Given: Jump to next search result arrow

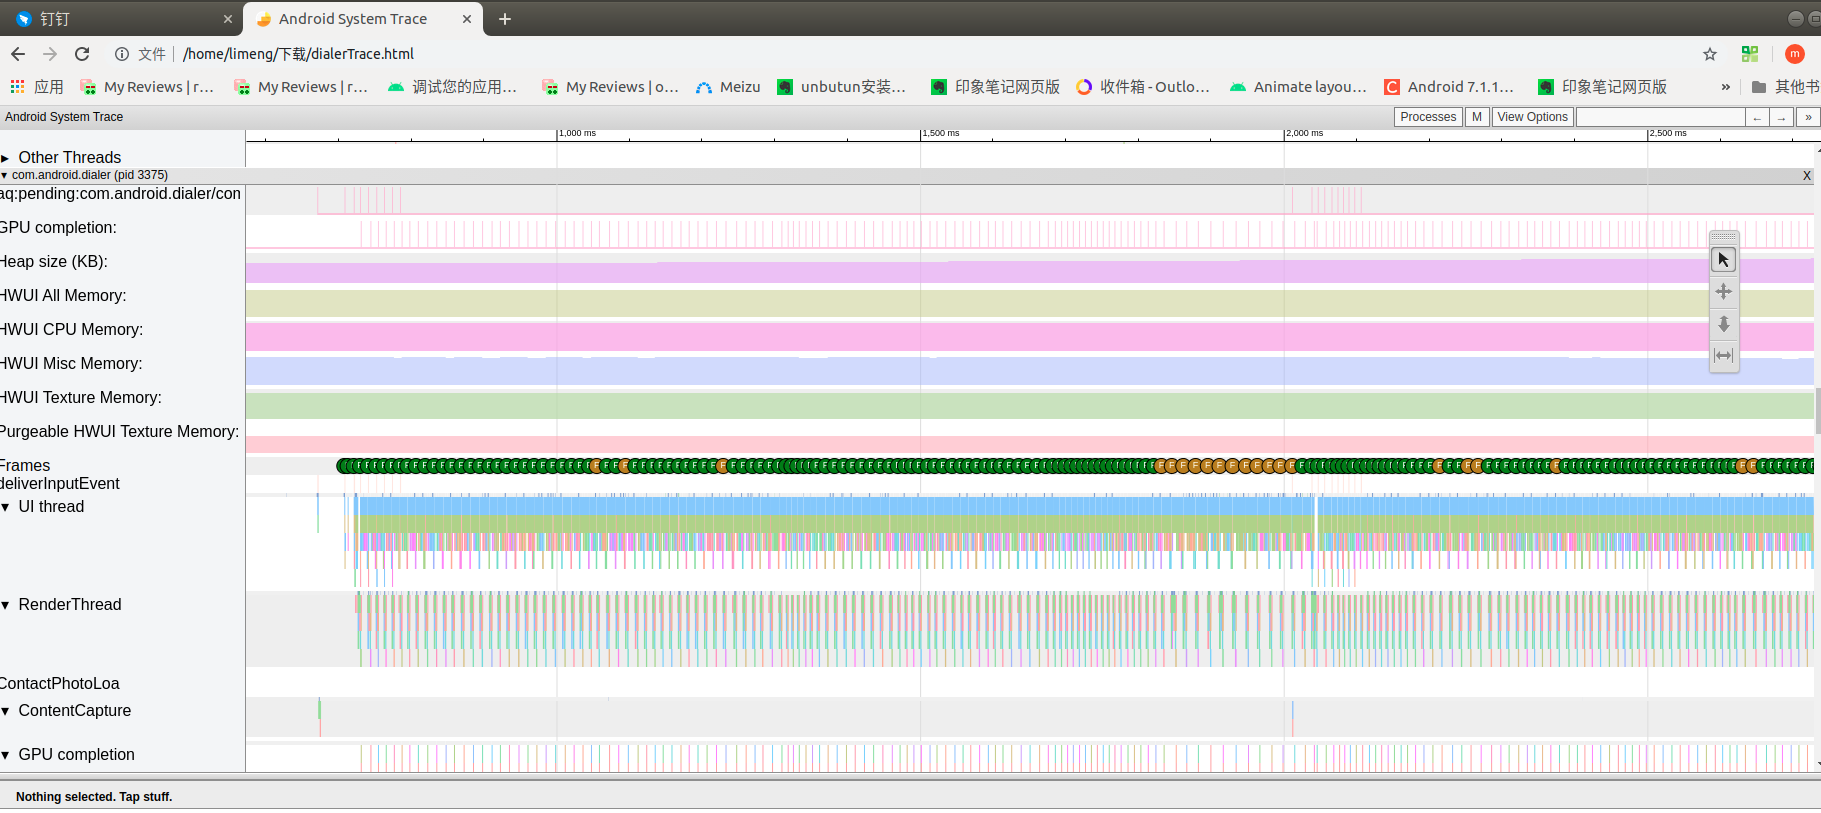Looking at the screenshot, I should pyautogui.click(x=1781, y=117).
